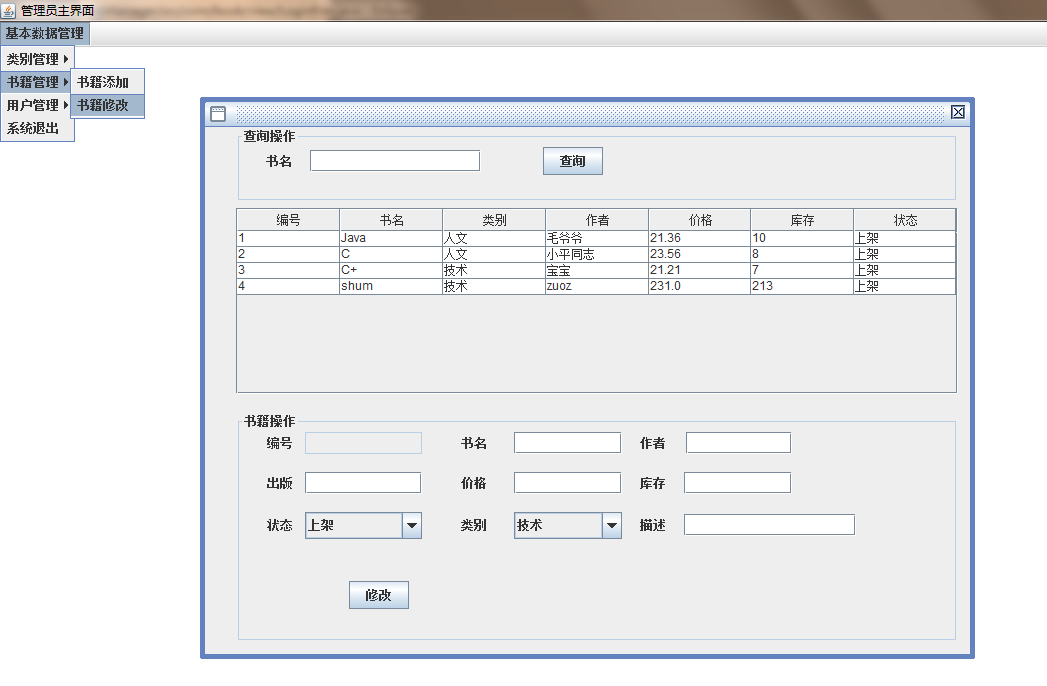Close the internal book edit frame

click(x=958, y=112)
